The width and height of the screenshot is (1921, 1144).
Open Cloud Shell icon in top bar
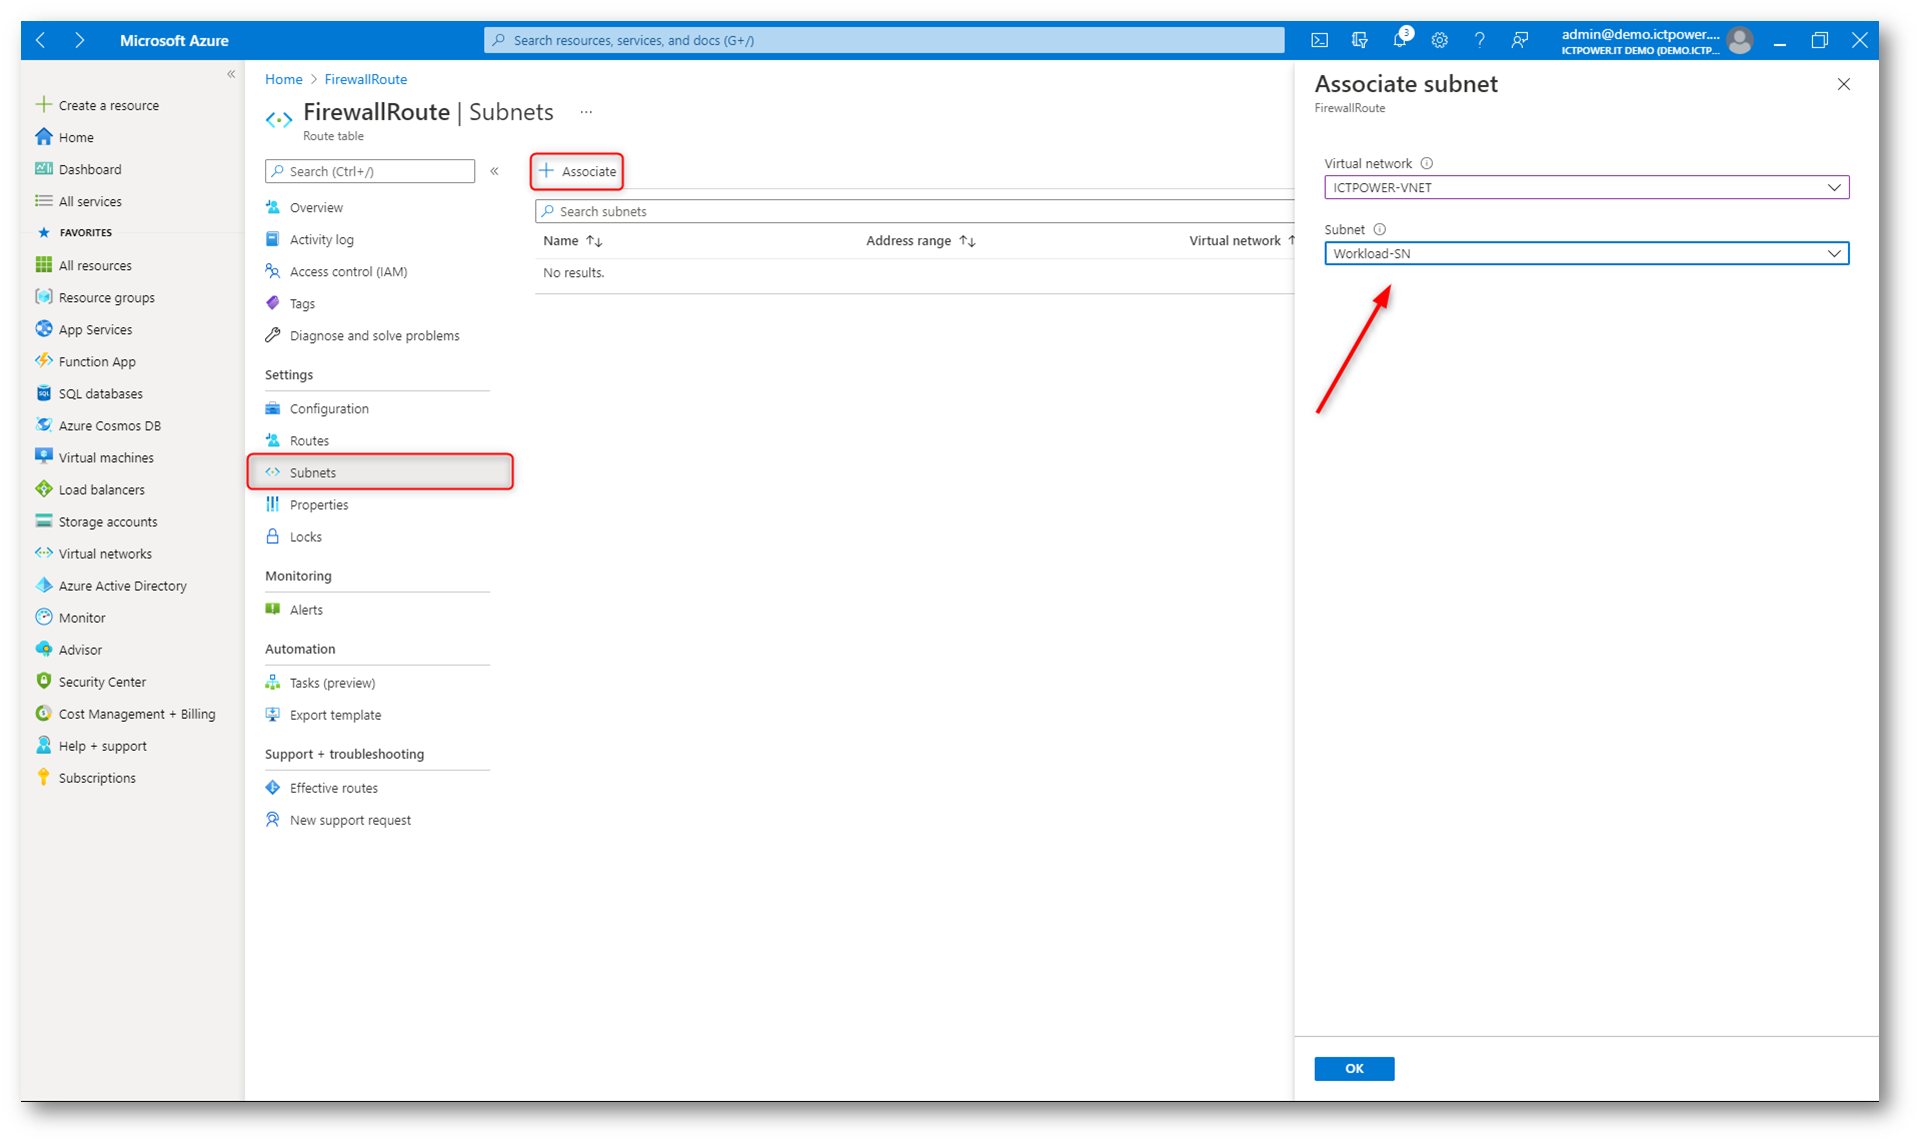tap(1319, 40)
